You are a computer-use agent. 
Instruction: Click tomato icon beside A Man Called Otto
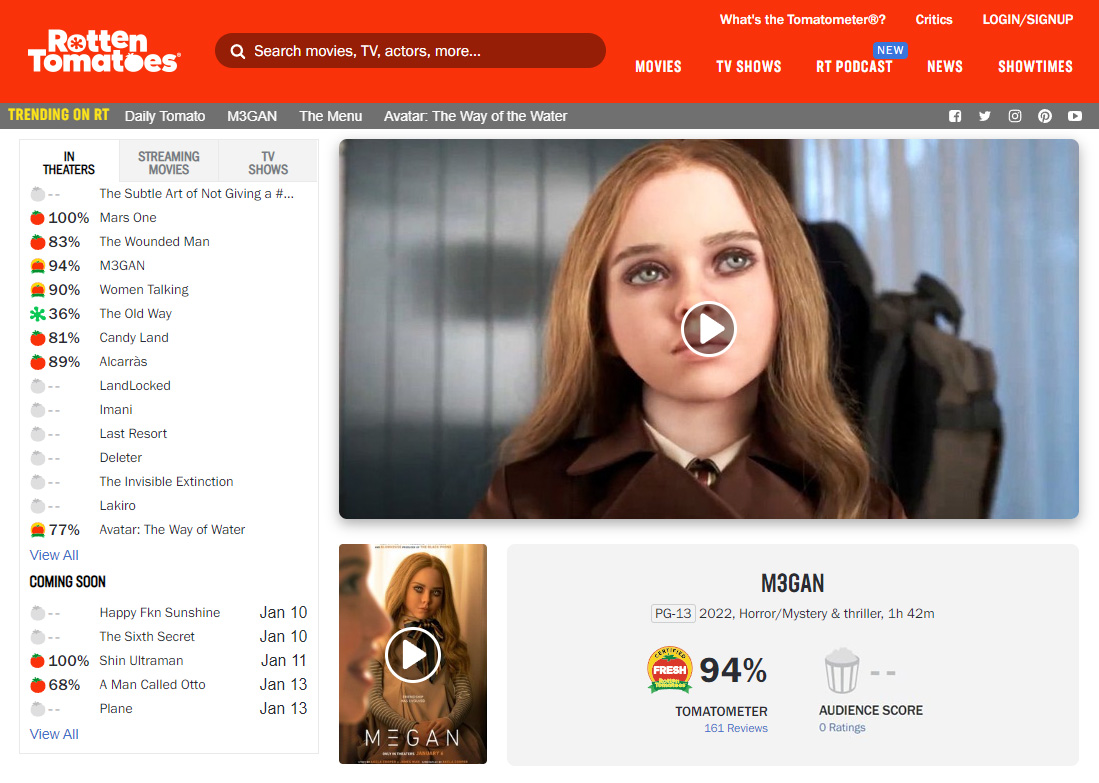pos(38,685)
